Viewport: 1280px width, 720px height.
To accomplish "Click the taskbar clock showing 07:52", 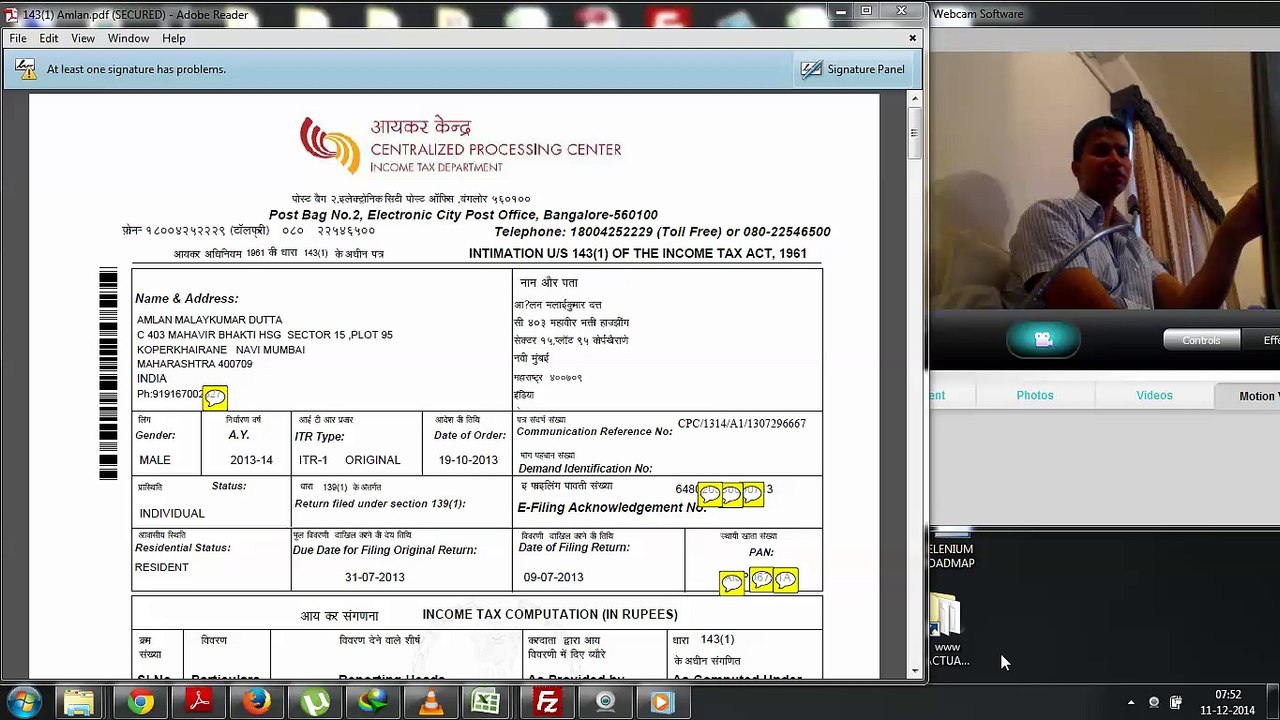I will pos(1228,702).
